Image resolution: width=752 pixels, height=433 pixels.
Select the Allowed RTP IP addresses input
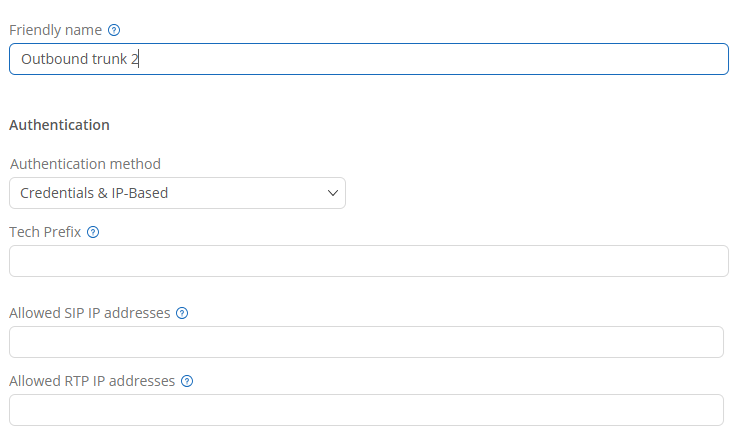pyautogui.click(x=366, y=410)
